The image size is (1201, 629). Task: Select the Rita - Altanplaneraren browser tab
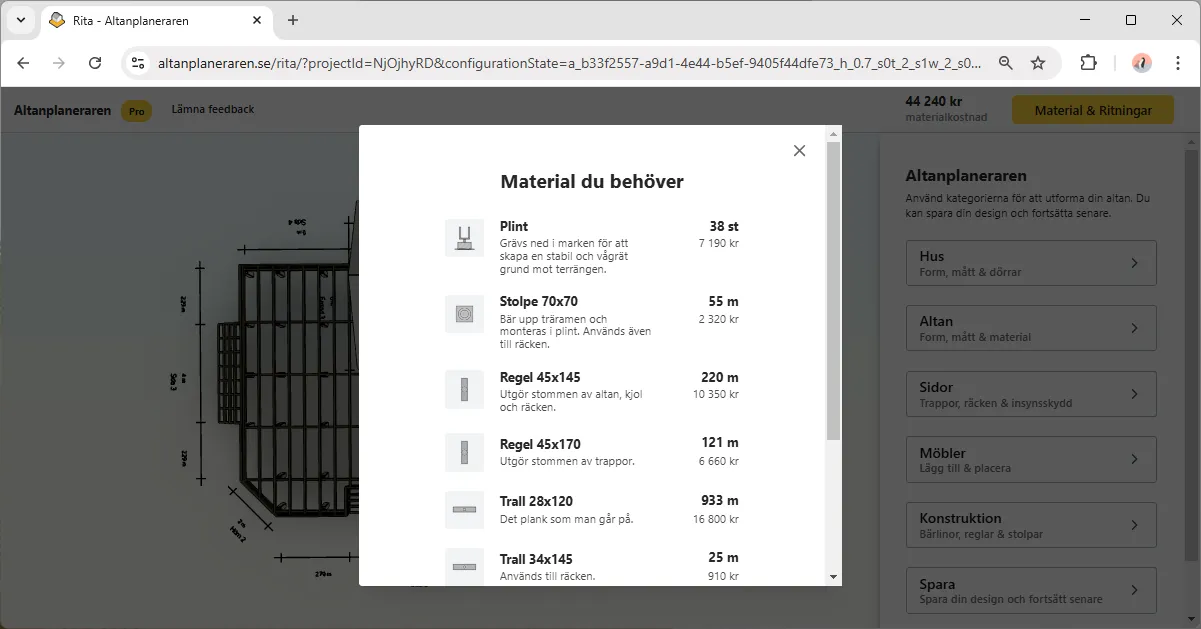coord(150,20)
